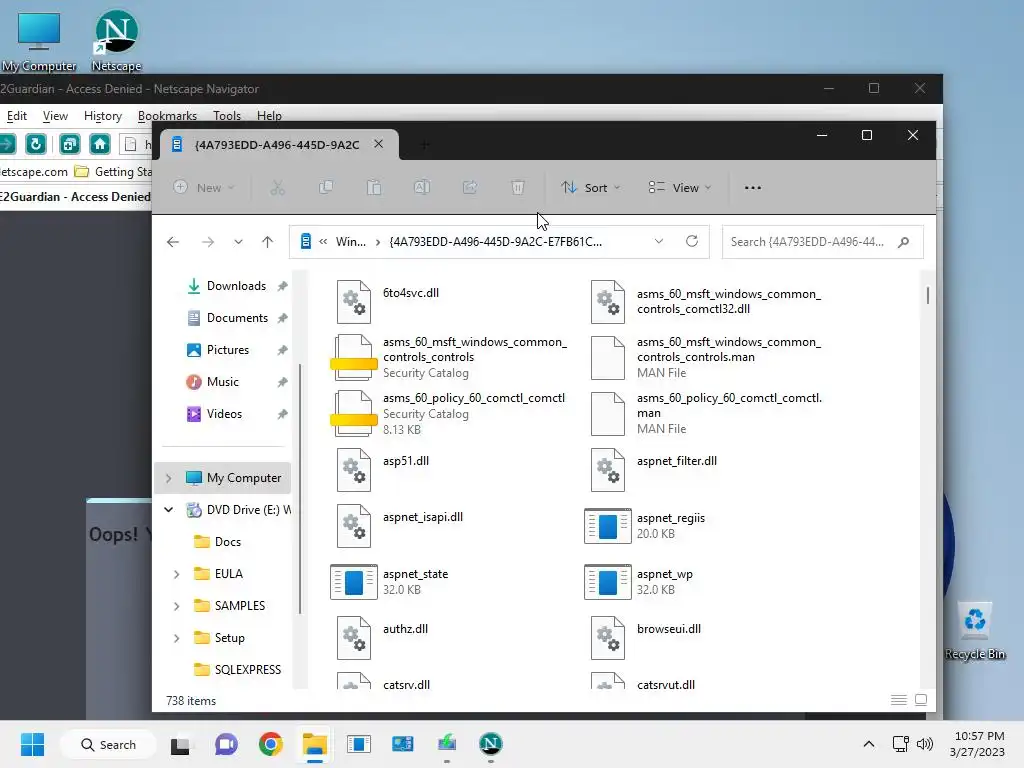Click the Paste icon in Explorer toolbar

point(374,188)
